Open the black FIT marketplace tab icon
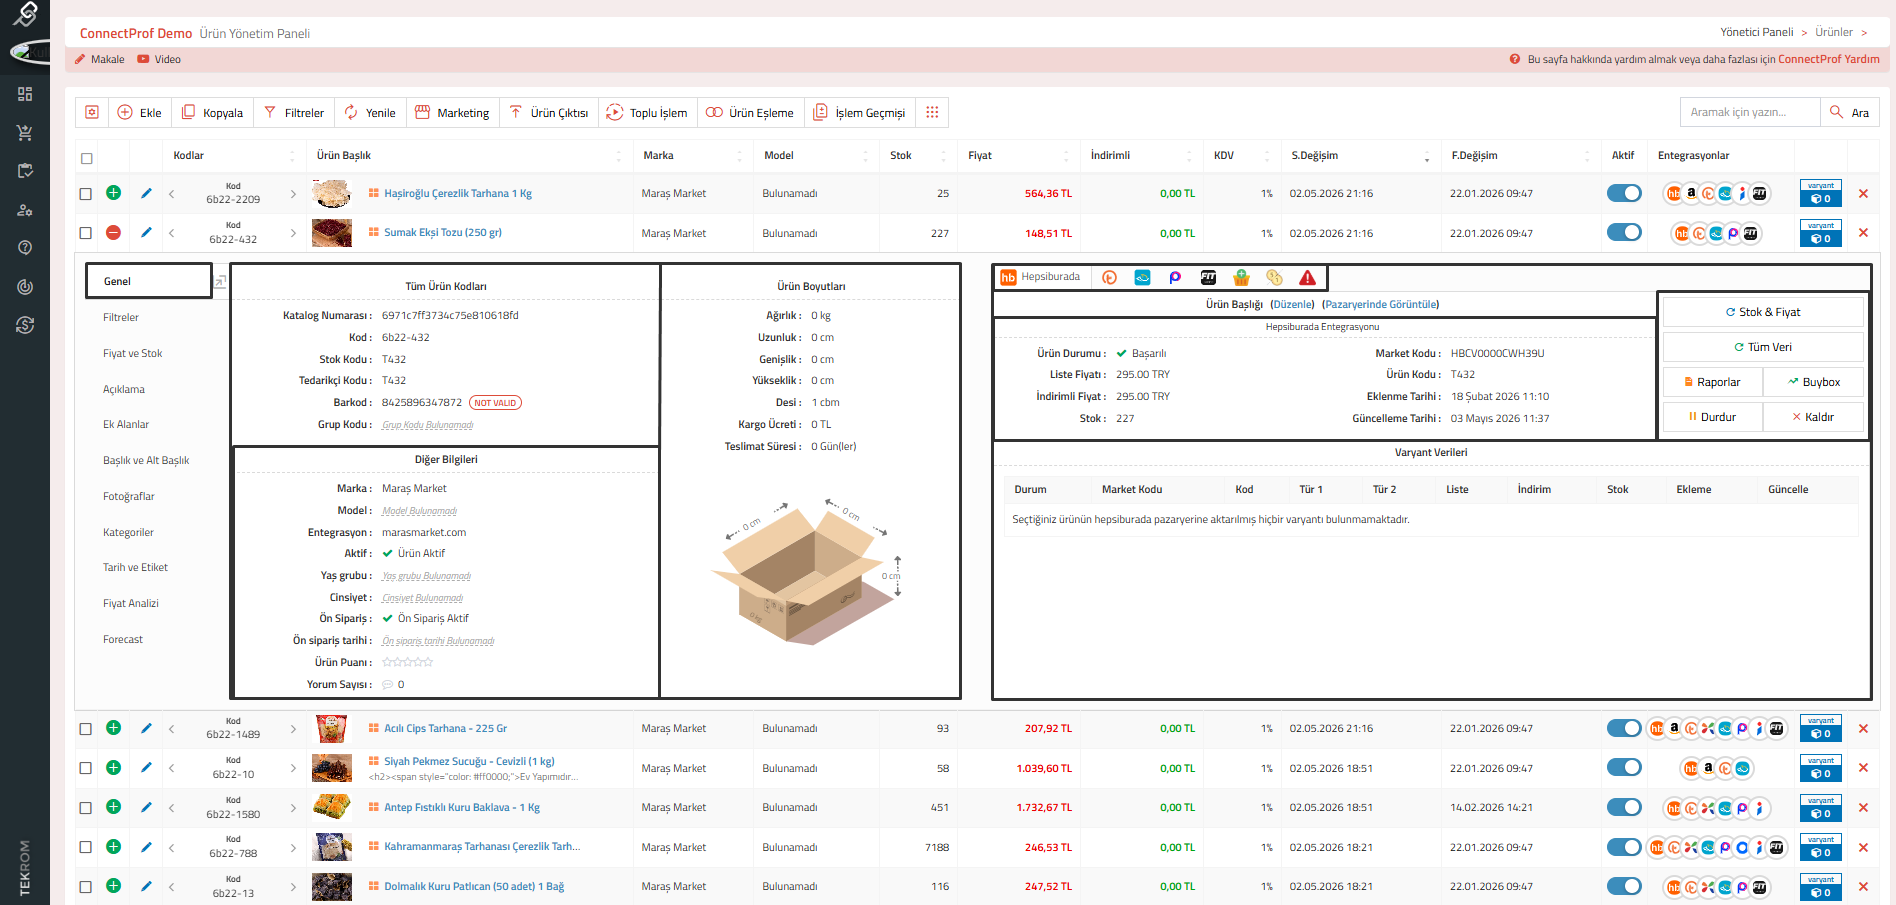This screenshot has width=1896, height=905. [1208, 277]
